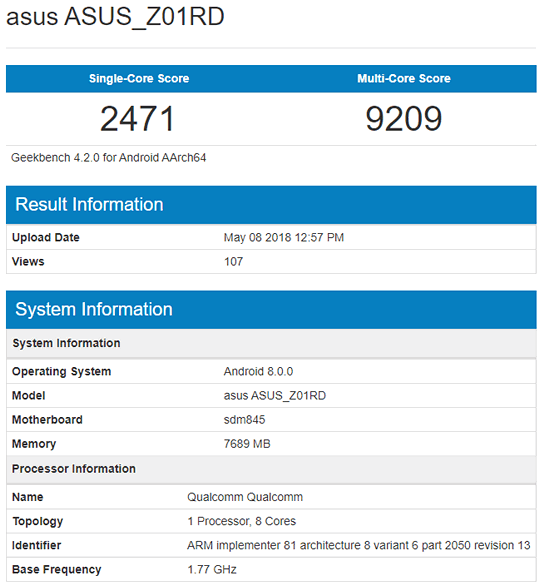The width and height of the screenshot is (540, 586).
Task: Select the ARM implementer Identifier value
Action: (x=359, y=546)
